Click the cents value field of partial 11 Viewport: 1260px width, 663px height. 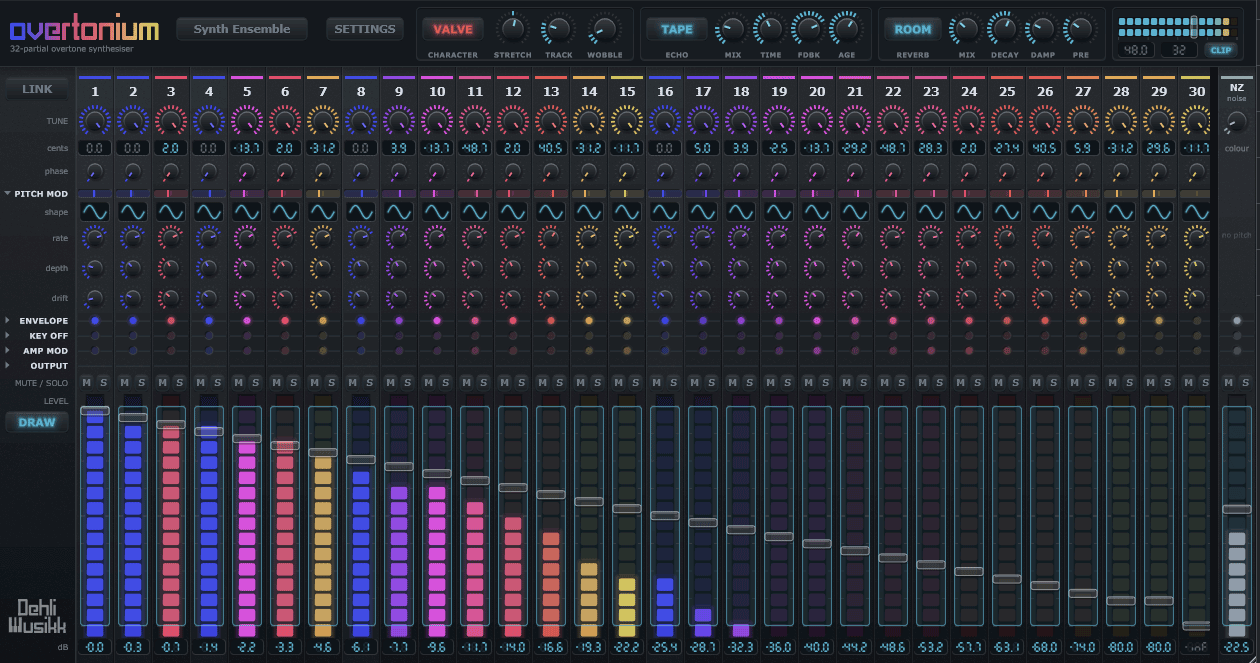(475, 148)
